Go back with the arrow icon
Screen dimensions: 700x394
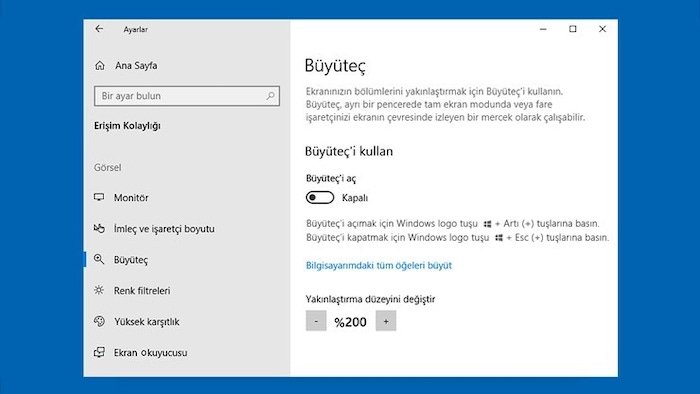(x=99, y=29)
